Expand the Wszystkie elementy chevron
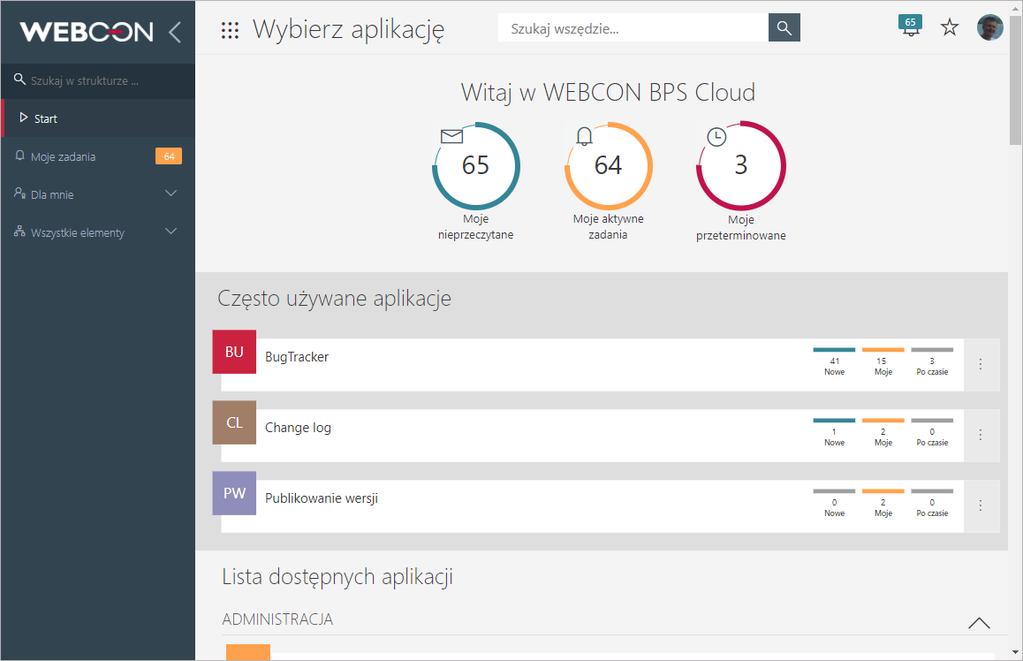 pyautogui.click(x=171, y=231)
